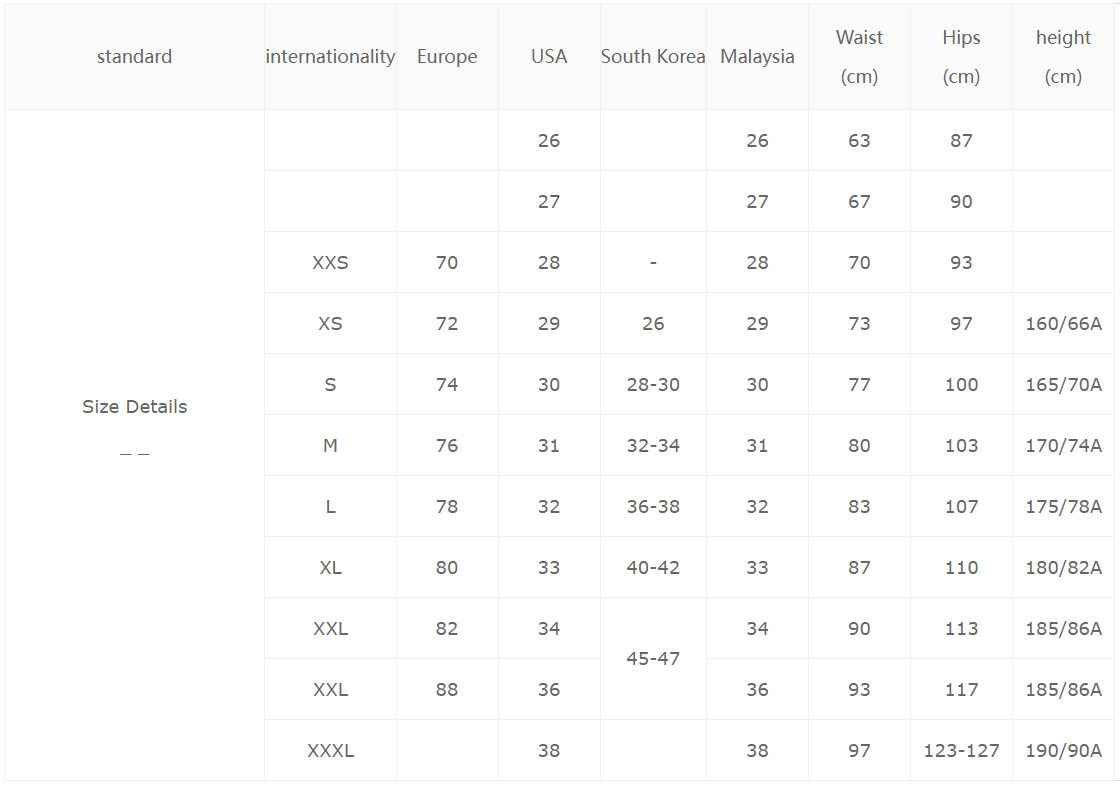Select the South Korea '45-47' merged cell

(653, 659)
